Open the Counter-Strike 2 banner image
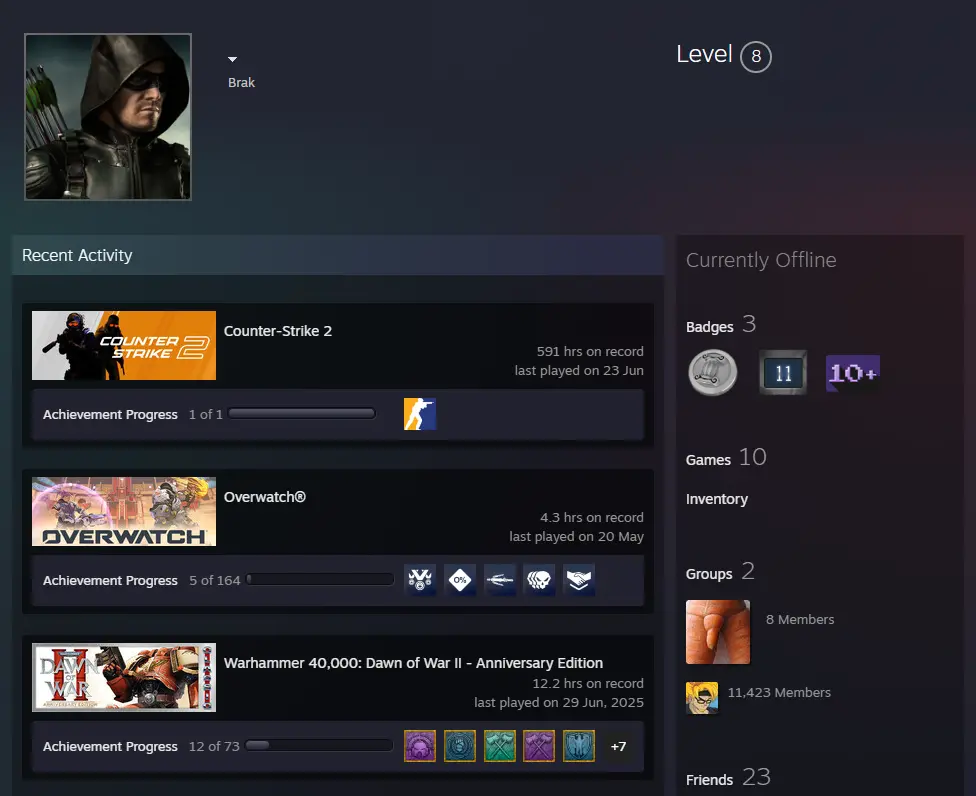 (x=124, y=345)
